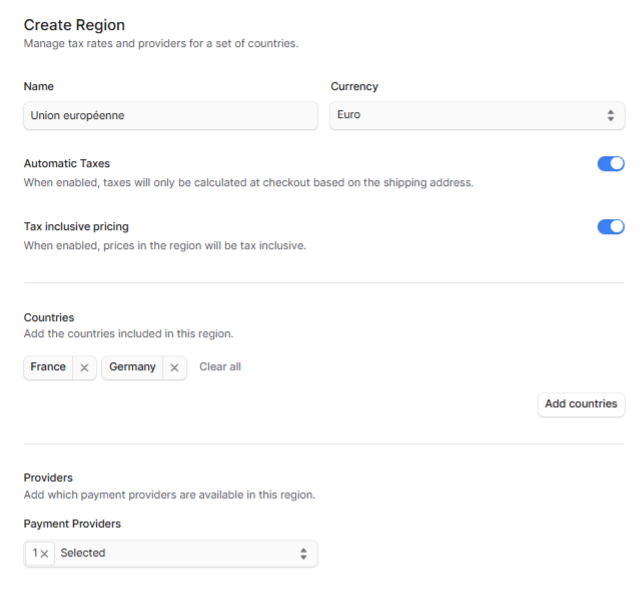
Task: Click the Payment Providers up-down arrows
Action: coord(304,553)
